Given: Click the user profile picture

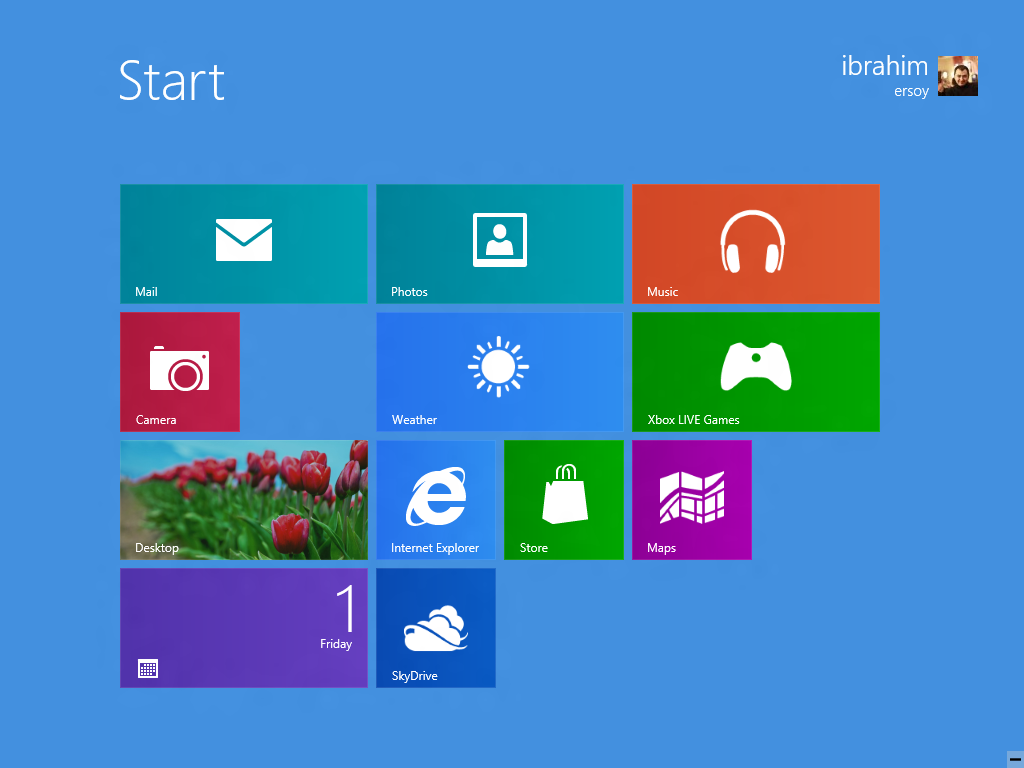Looking at the screenshot, I should [x=957, y=76].
